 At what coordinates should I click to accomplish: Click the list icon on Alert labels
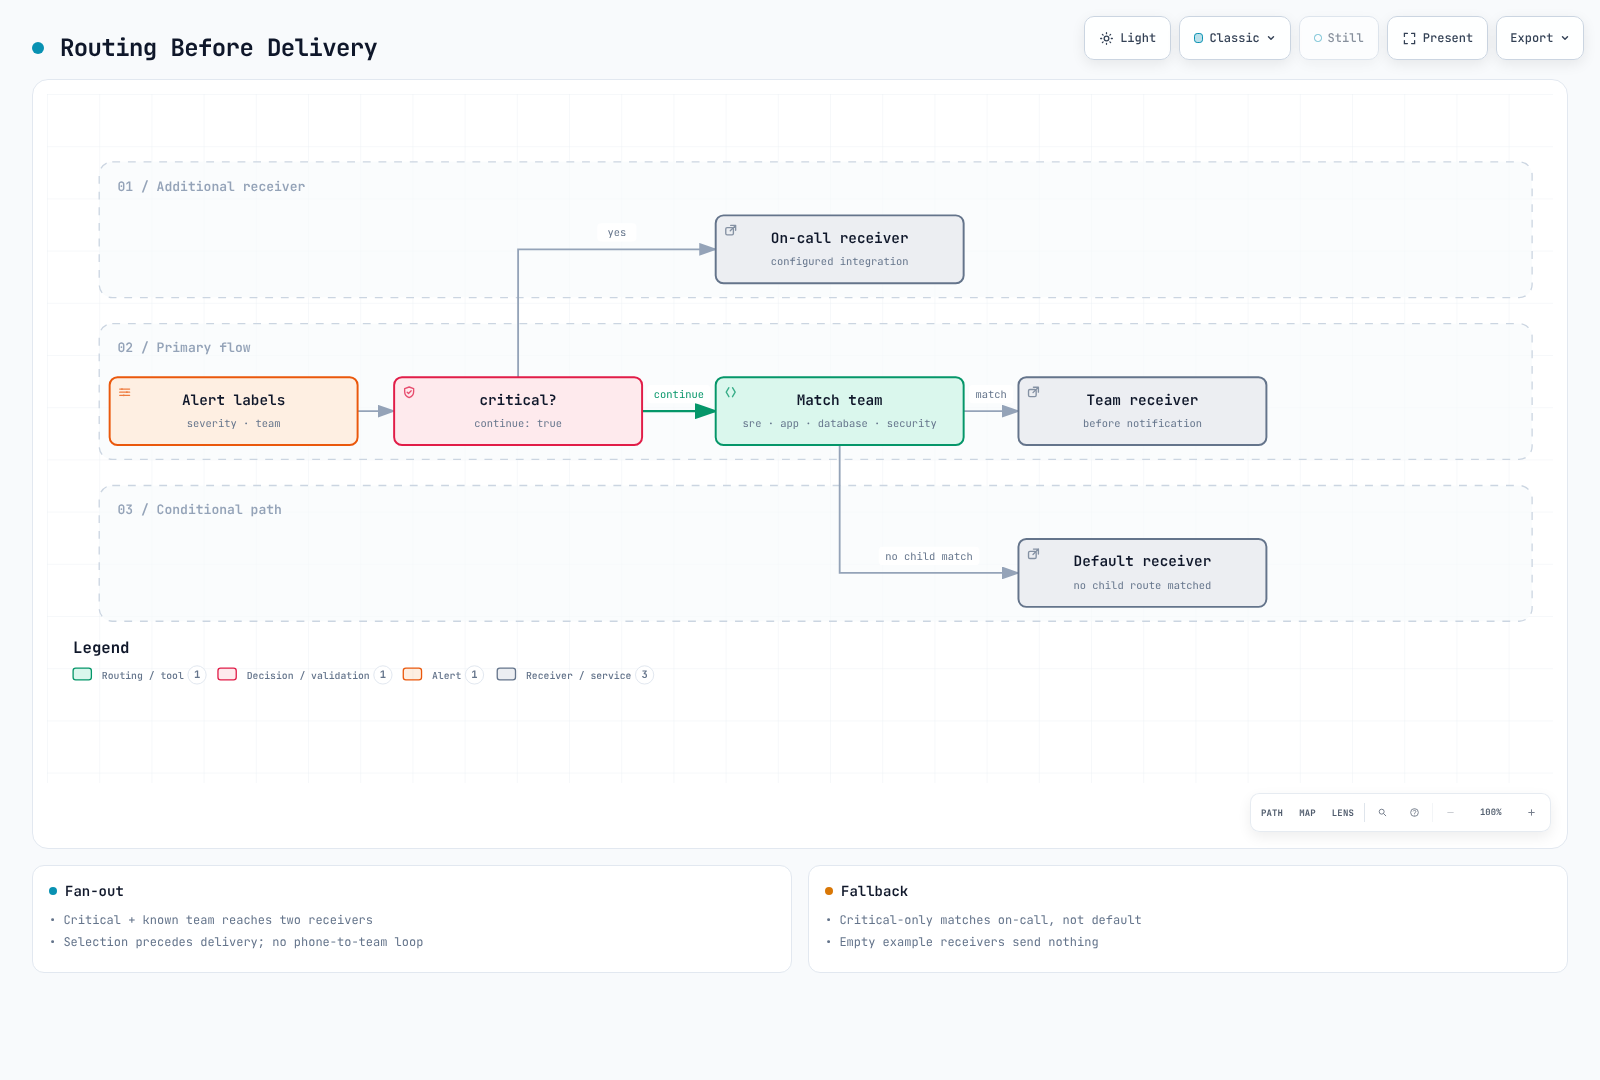tap(125, 392)
